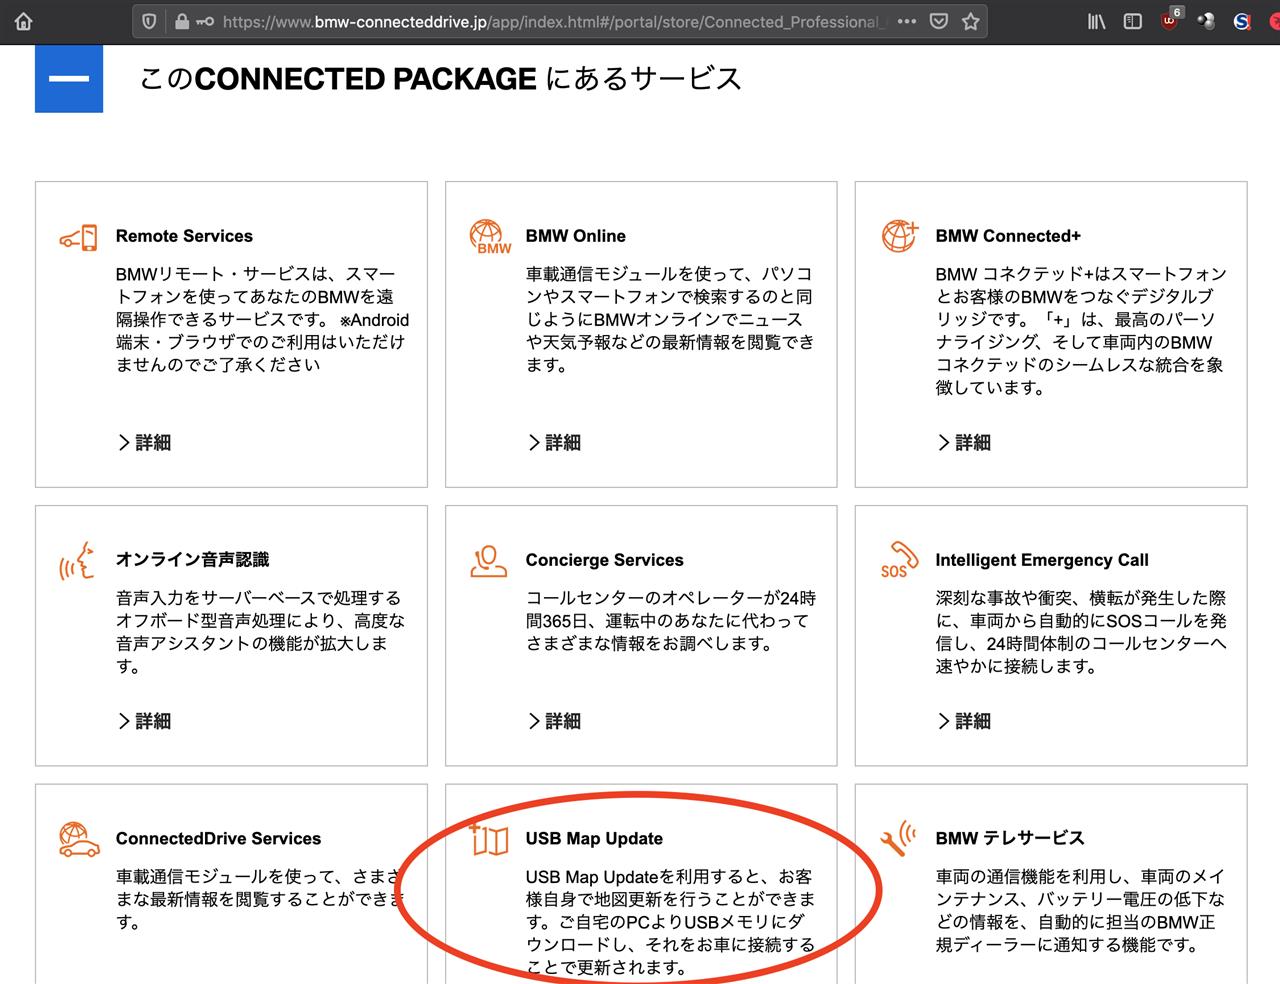Open 詳細 for オンライン音声認識
Viewport: 1280px width, 984px height.
(145, 721)
